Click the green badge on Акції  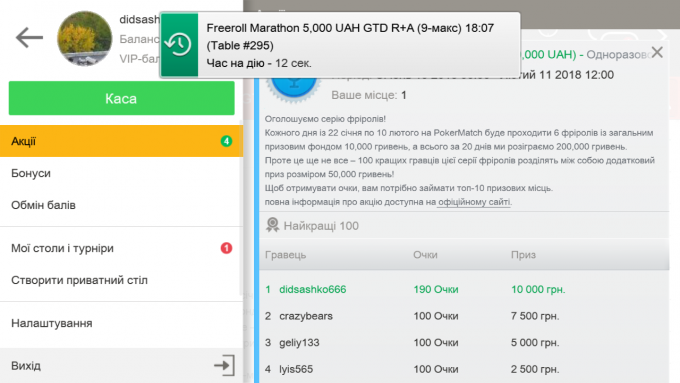pyautogui.click(x=226, y=141)
